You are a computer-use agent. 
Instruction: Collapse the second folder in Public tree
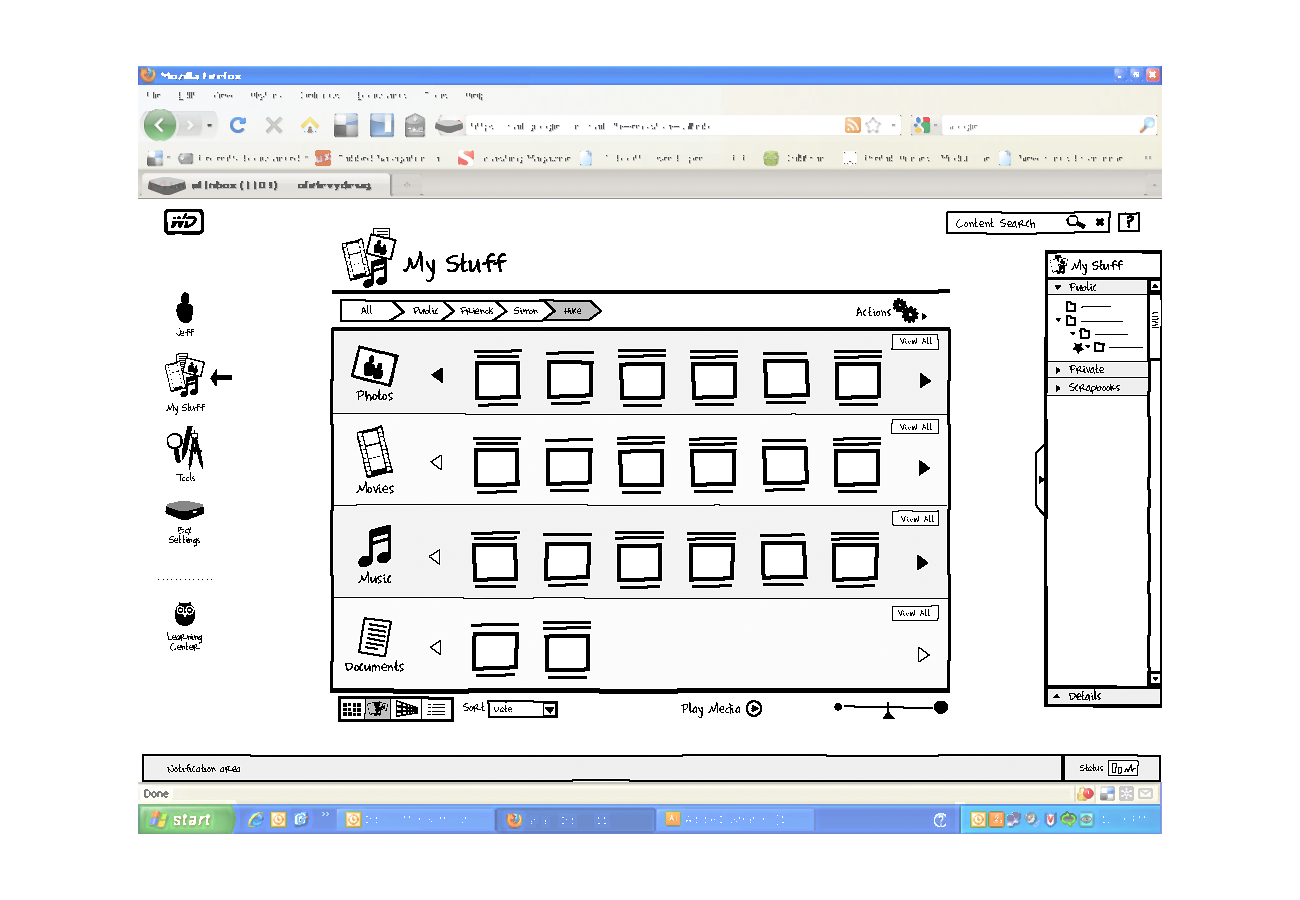1059,321
